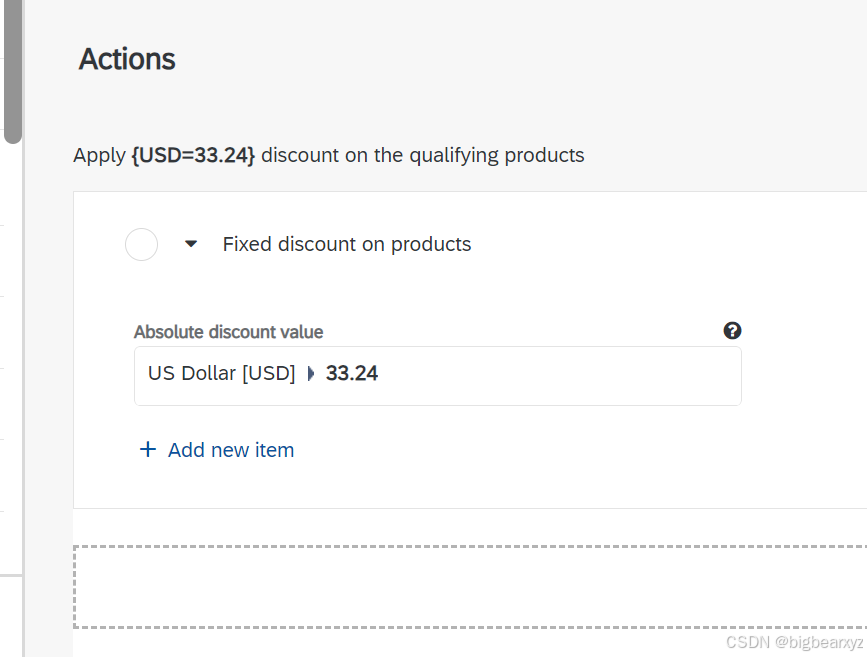867x657 pixels.
Task: Click the bold {USD=33.24} placeholder text
Action: tap(193, 155)
